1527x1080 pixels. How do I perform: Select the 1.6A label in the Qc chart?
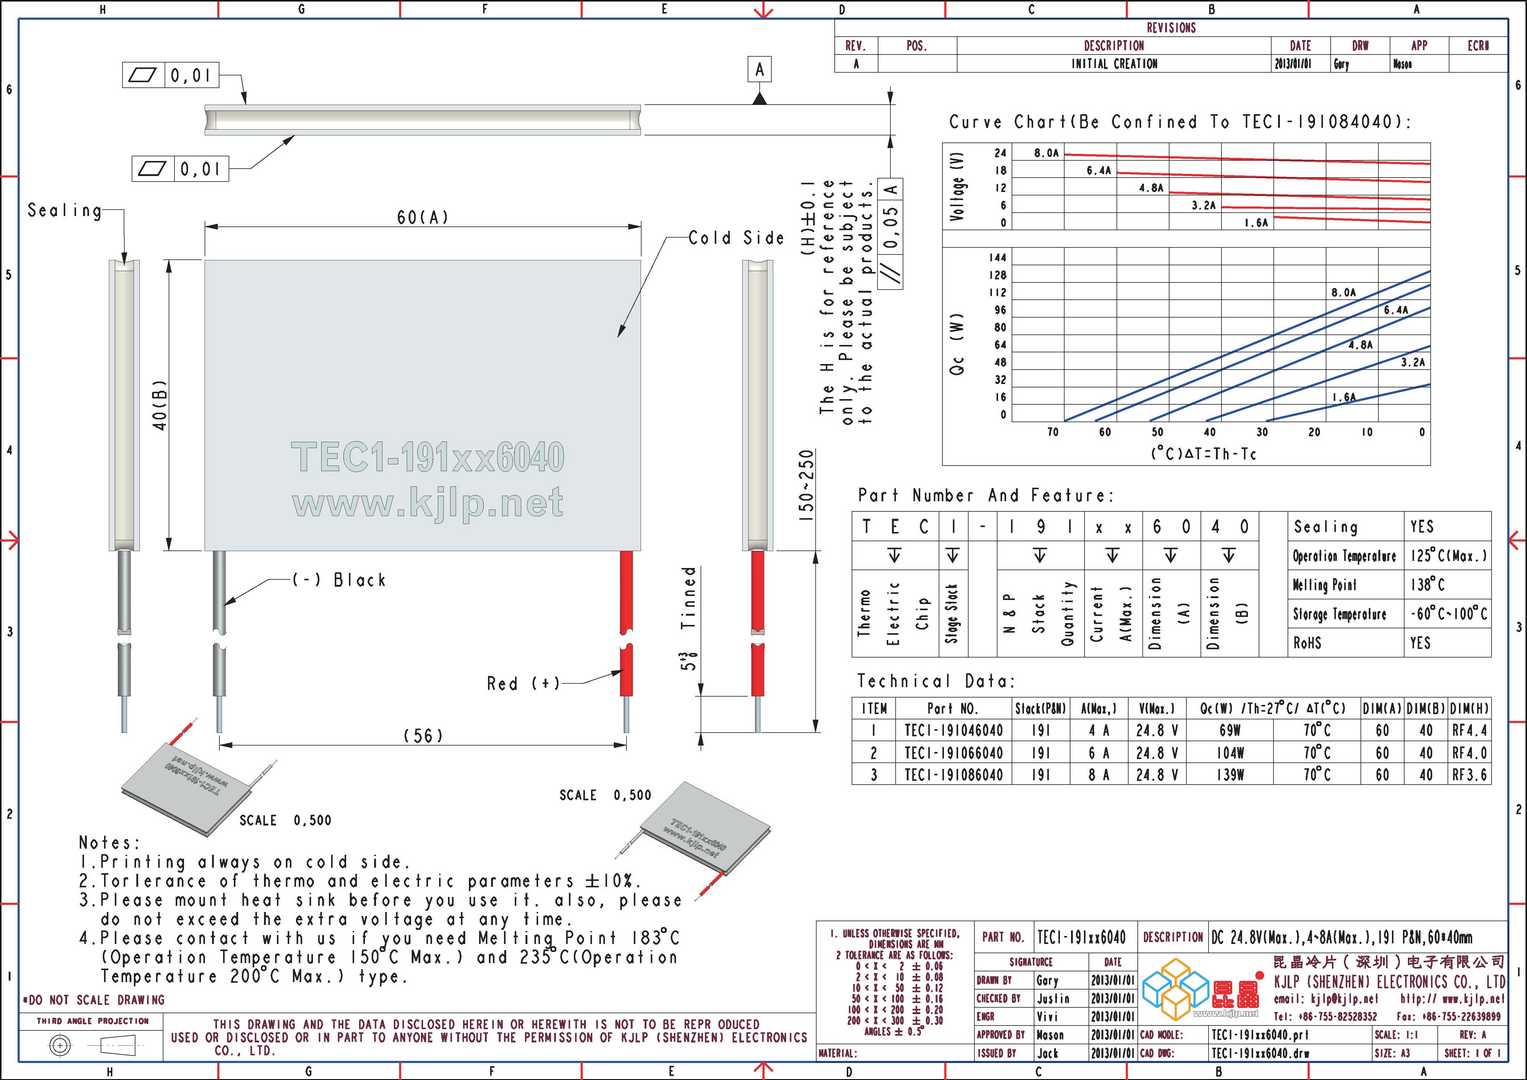pyautogui.click(x=1344, y=397)
